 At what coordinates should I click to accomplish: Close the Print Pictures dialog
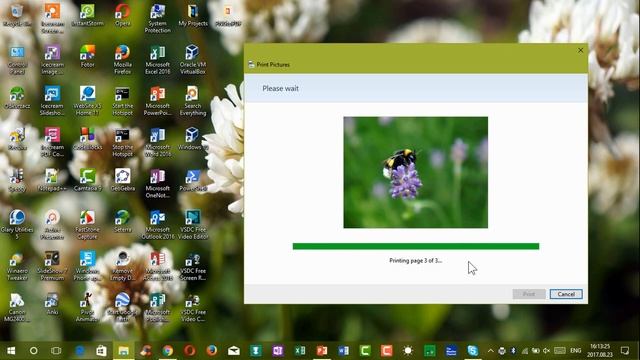click(x=580, y=50)
